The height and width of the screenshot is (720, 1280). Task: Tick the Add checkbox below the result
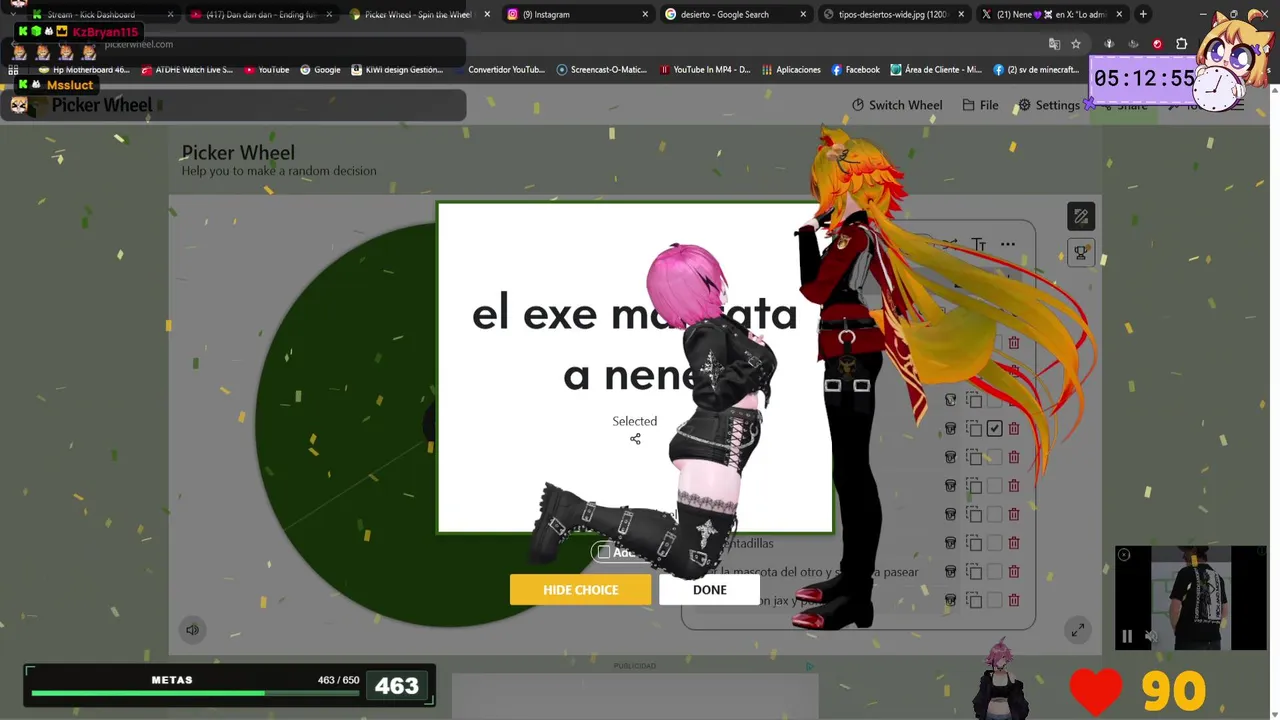[x=603, y=552]
